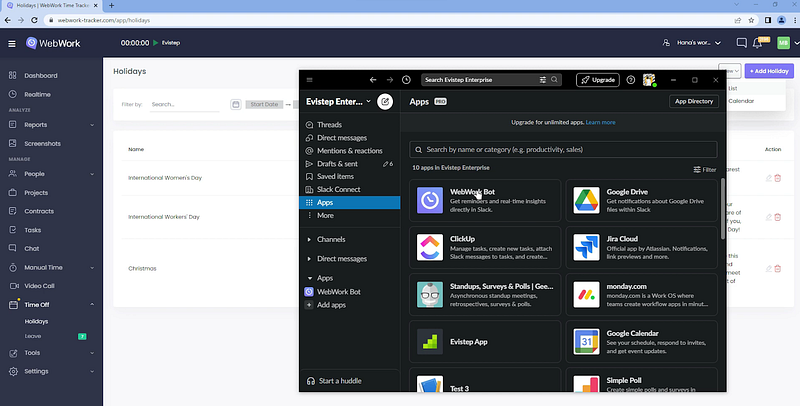Select Leave under Time Off
The width and height of the screenshot is (800, 406).
[x=33, y=336]
